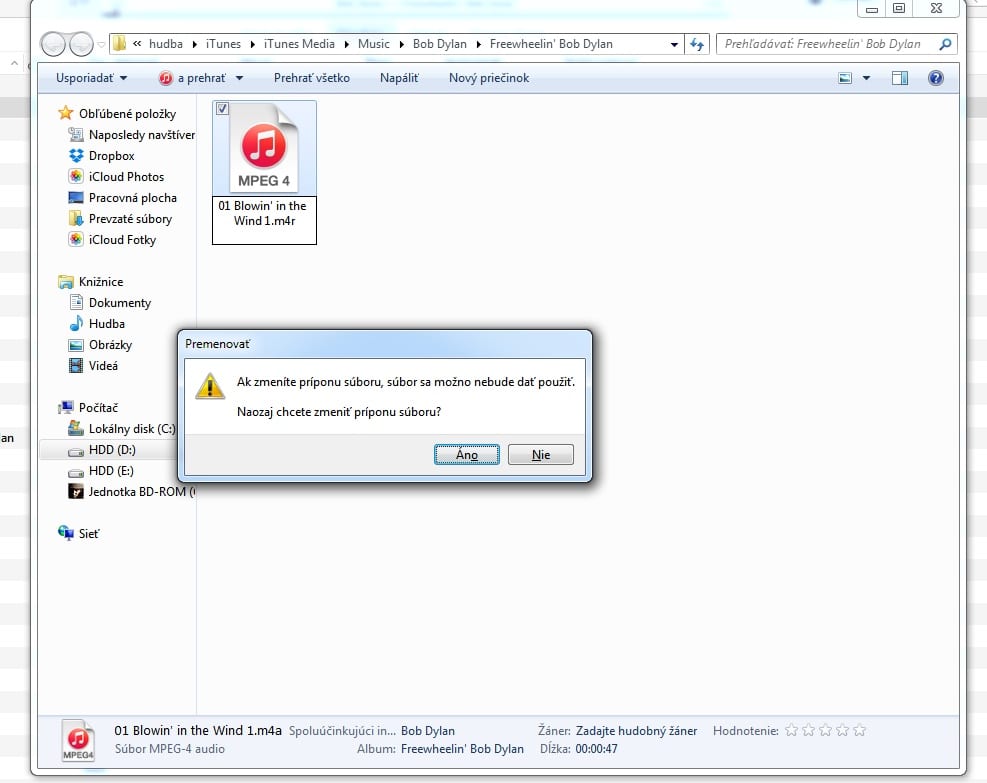Open iCloud Fotky in the sidebar
This screenshot has width=987, height=783.
pos(122,240)
